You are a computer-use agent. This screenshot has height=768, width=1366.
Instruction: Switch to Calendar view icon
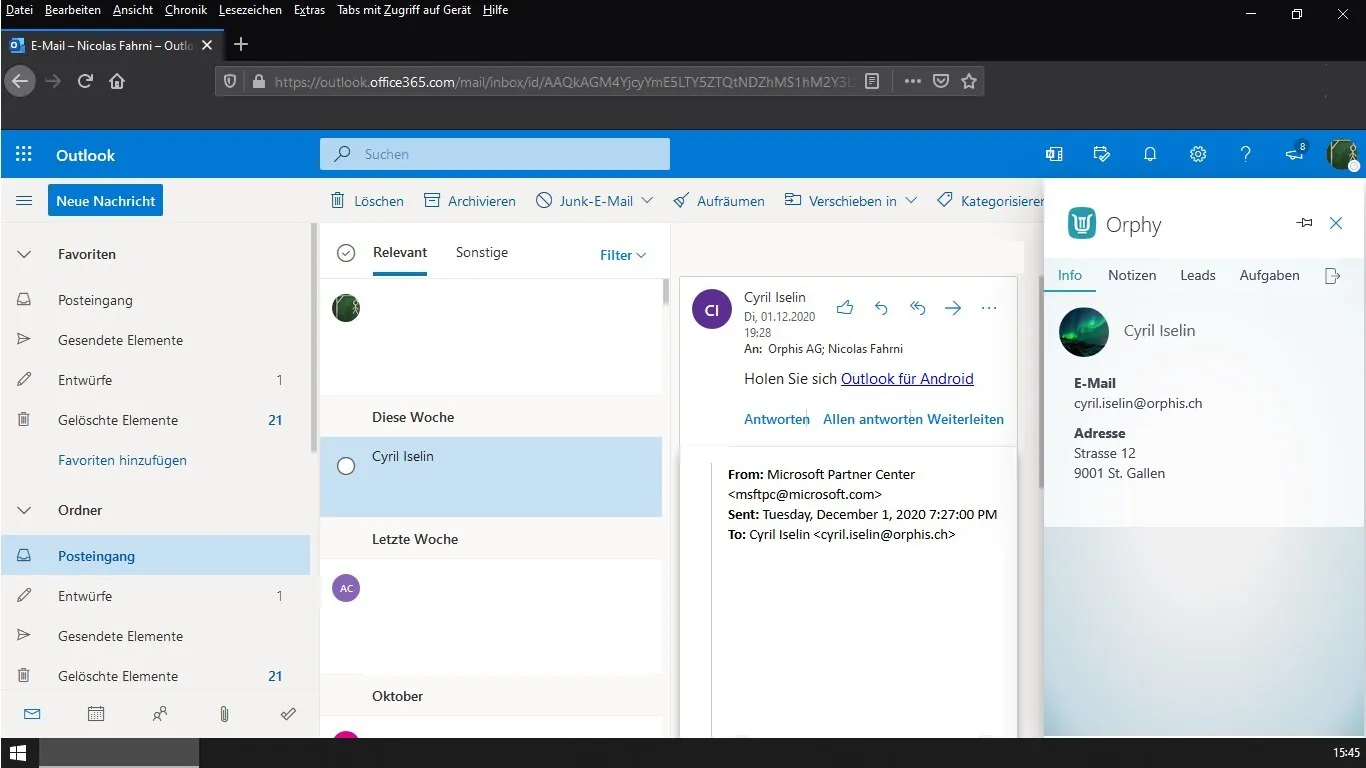click(96, 714)
